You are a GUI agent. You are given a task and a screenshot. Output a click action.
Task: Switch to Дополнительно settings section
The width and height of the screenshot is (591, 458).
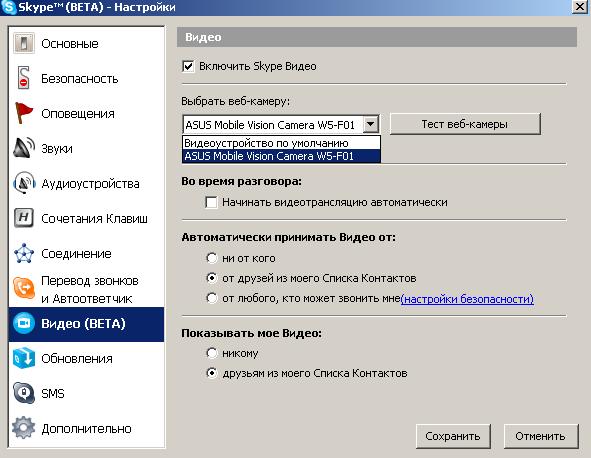point(87,428)
